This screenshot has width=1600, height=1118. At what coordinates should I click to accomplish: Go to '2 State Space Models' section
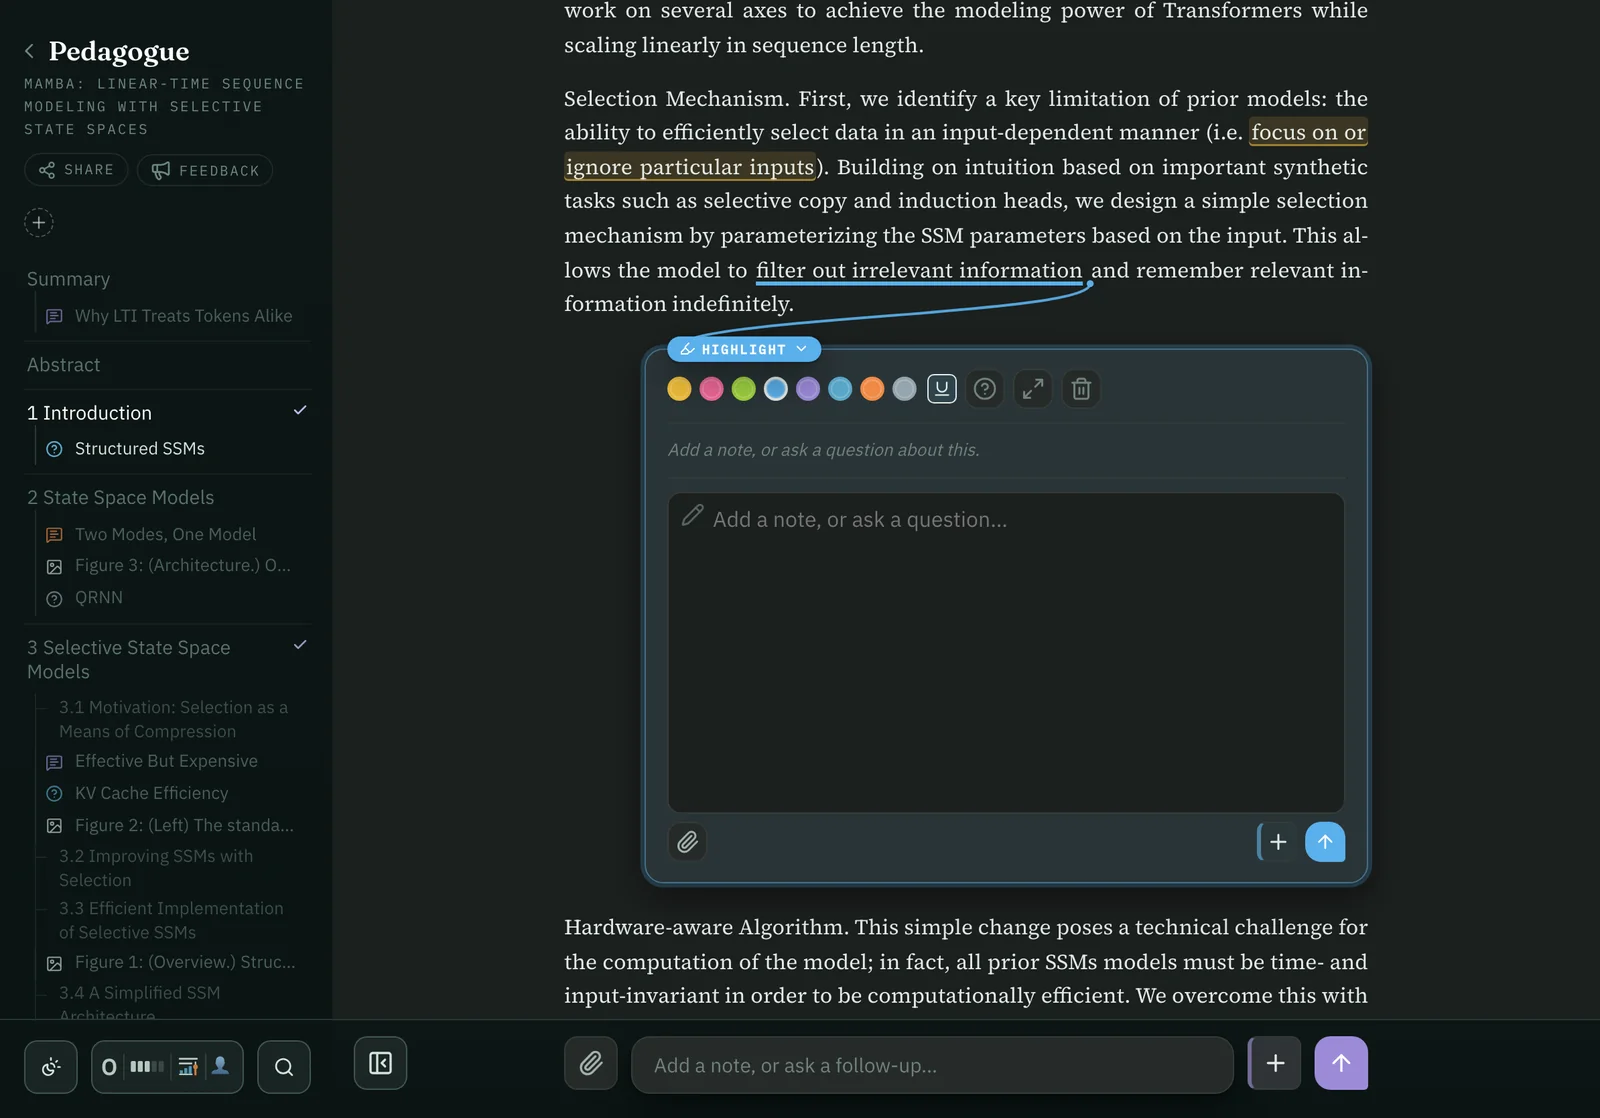[121, 497]
